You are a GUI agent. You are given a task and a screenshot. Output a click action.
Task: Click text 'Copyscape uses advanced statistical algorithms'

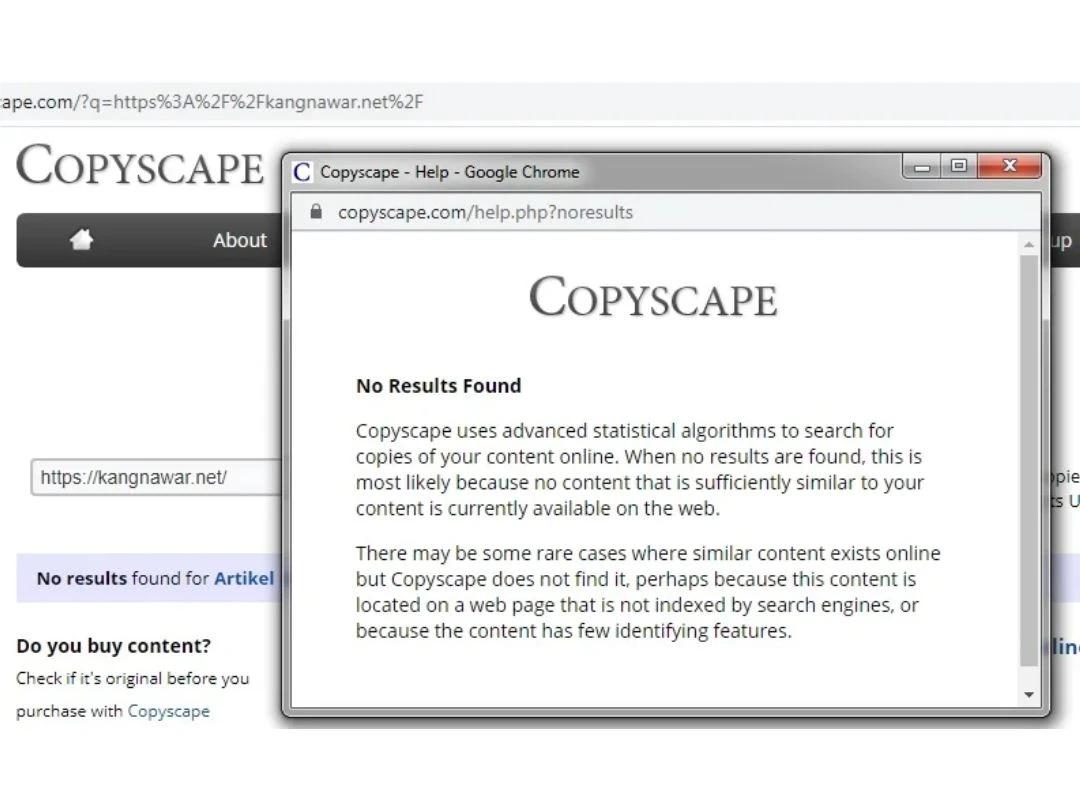565,430
